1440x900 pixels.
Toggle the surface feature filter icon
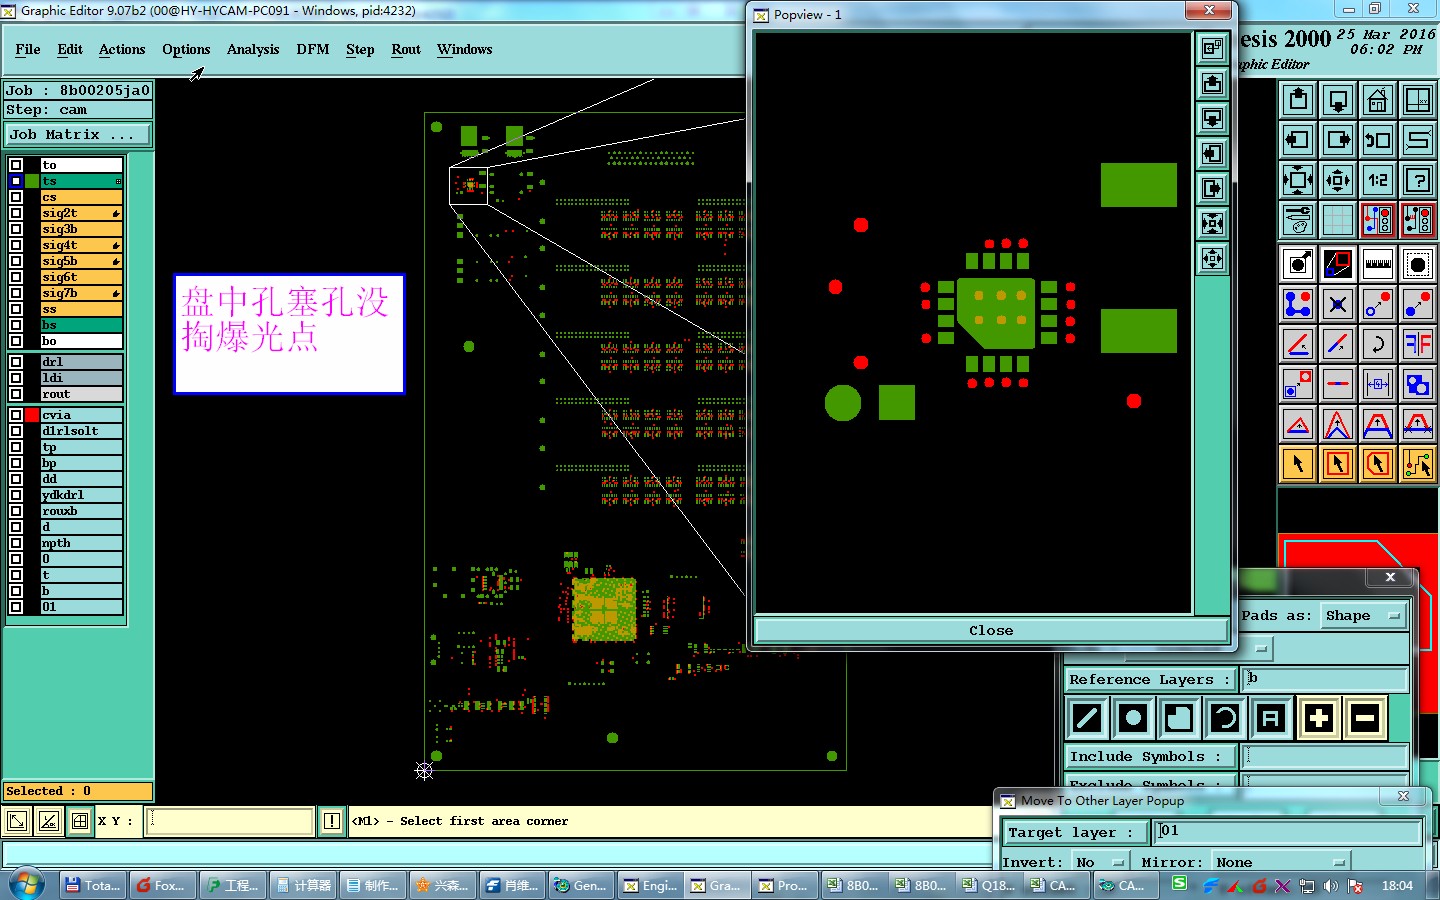1179,718
